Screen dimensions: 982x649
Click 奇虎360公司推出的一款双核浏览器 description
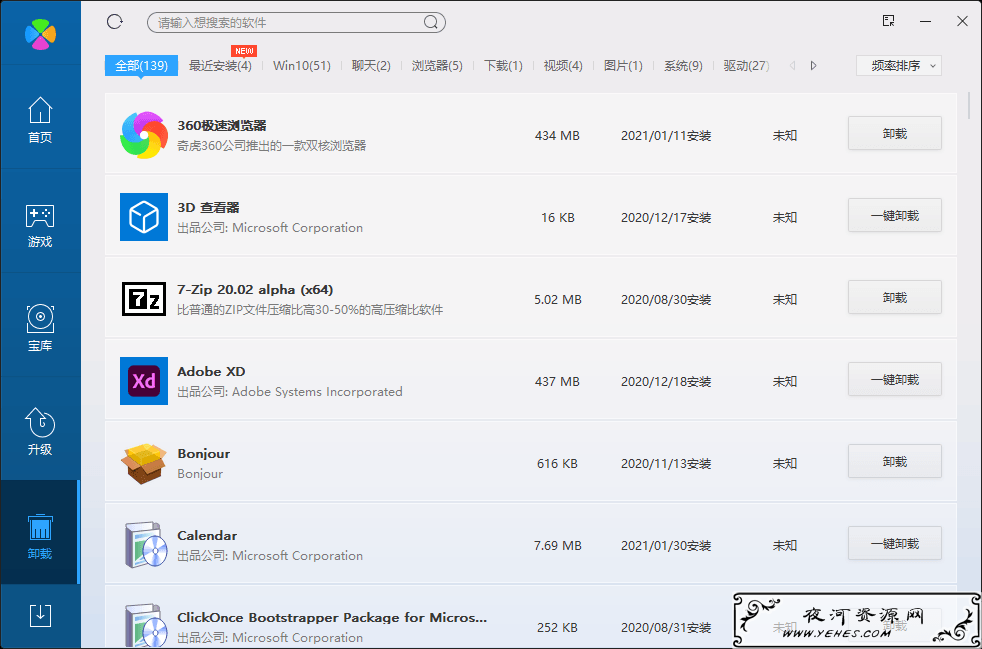[x=272, y=146]
